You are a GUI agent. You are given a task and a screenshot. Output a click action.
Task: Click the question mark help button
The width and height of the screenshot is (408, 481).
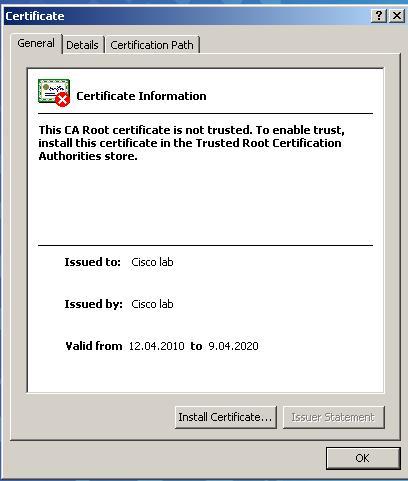pyautogui.click(x=379, y=16)
